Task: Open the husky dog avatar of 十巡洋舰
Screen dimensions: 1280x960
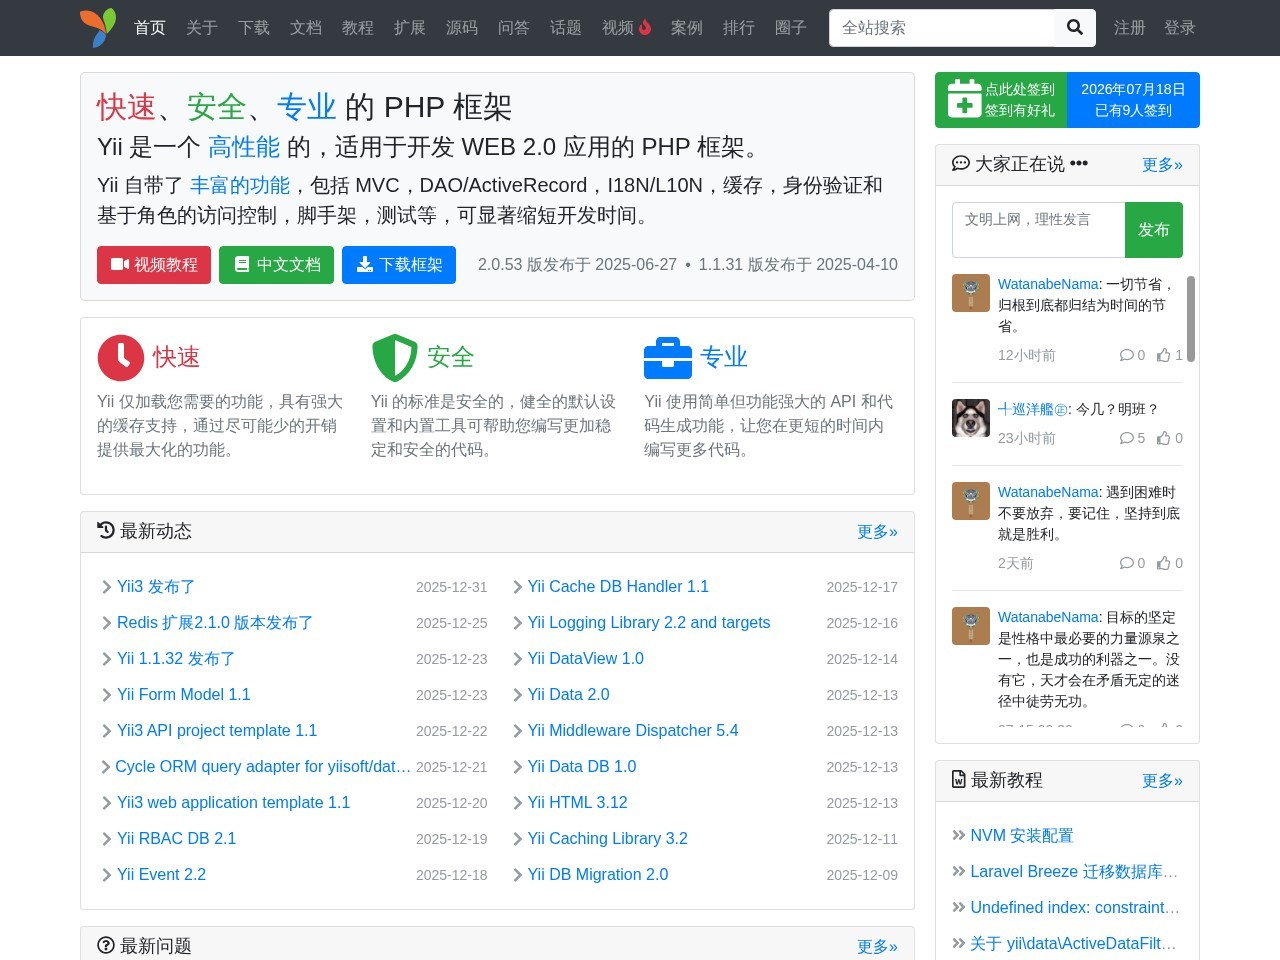Action: pos(971,418)
